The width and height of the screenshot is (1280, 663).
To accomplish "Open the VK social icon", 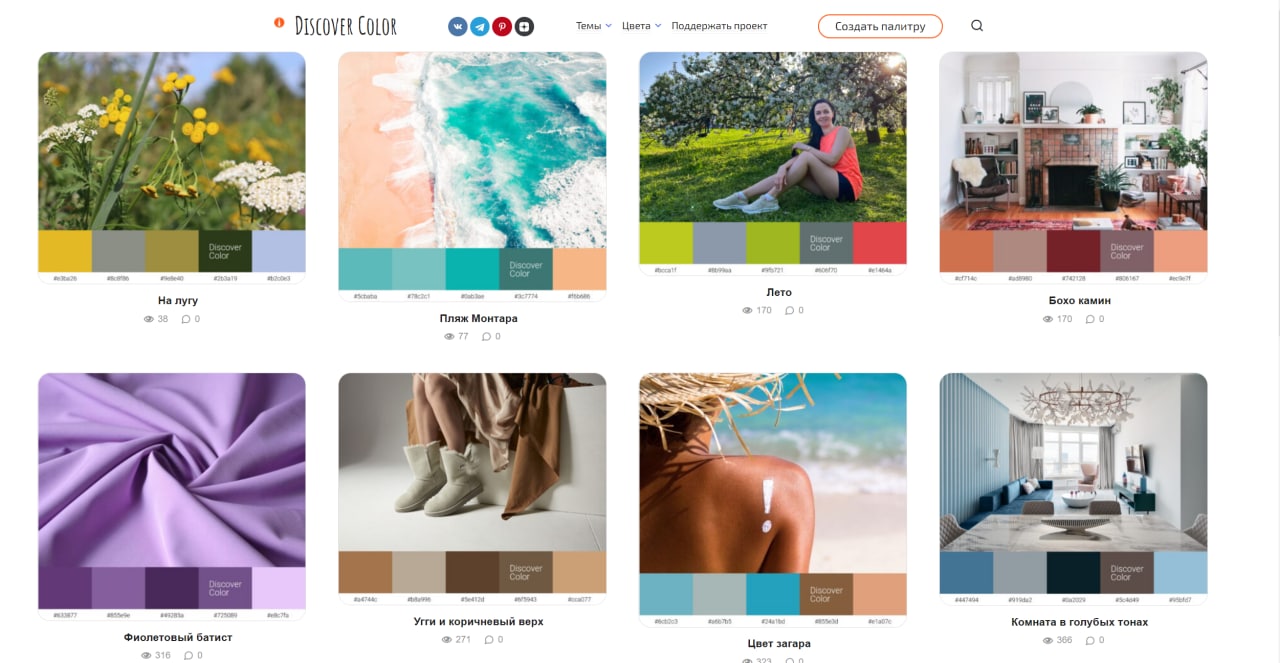I will 458,26.
